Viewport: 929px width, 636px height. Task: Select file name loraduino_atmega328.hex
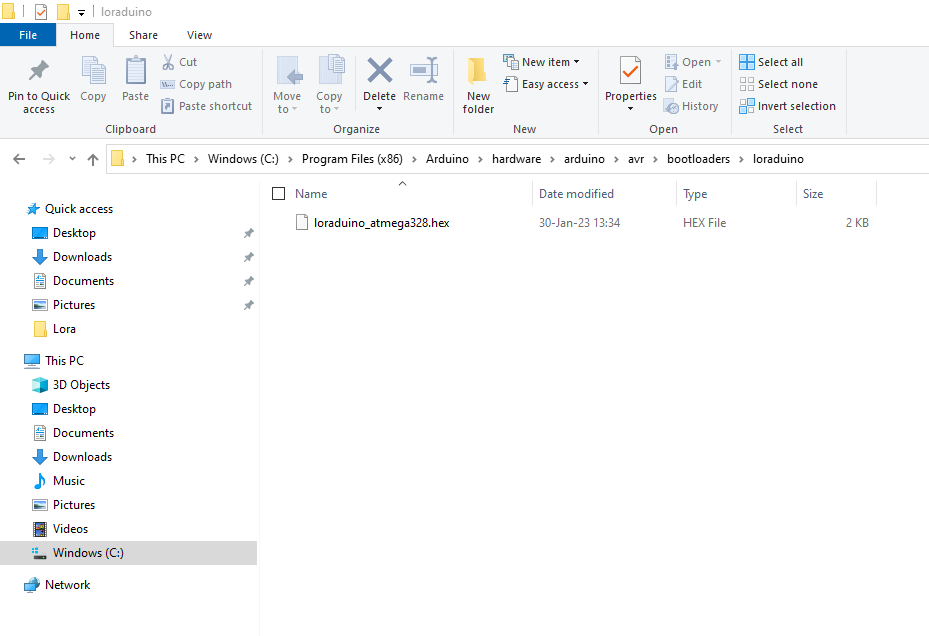382,223
